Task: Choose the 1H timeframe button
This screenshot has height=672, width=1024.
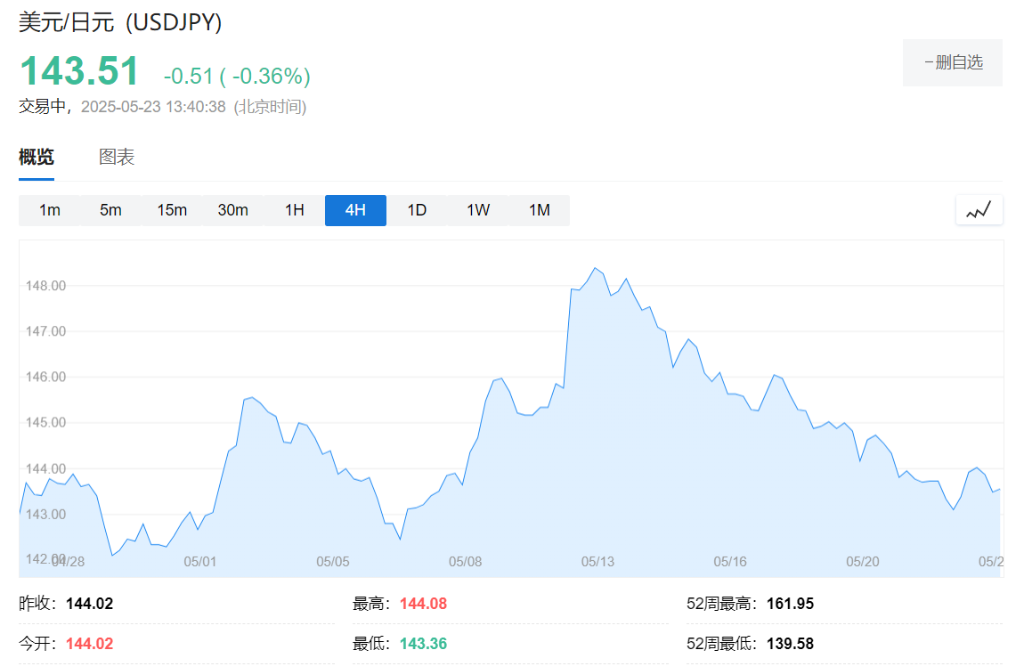Action: pos(294,210)
